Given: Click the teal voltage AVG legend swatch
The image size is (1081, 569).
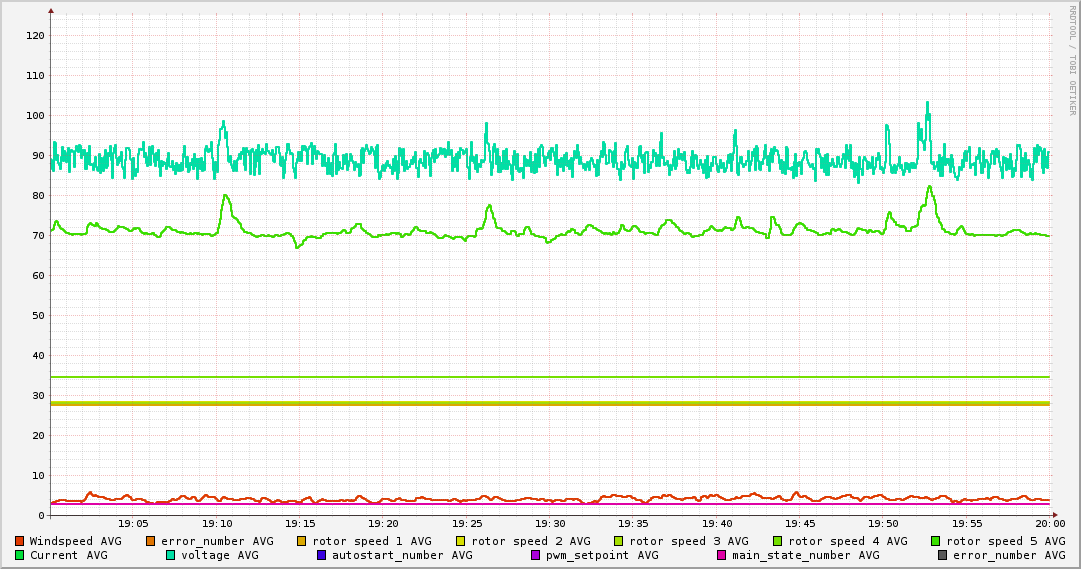Looking at the screenshot, I should [171, 555].
